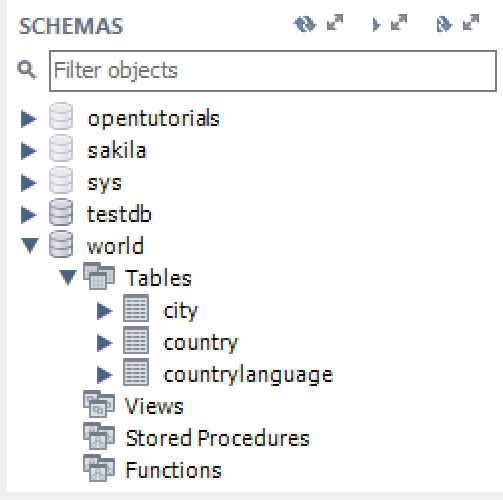Expand the sys schema arrow
The height and width of the screenshot is (500, 503).
(28, 183)
